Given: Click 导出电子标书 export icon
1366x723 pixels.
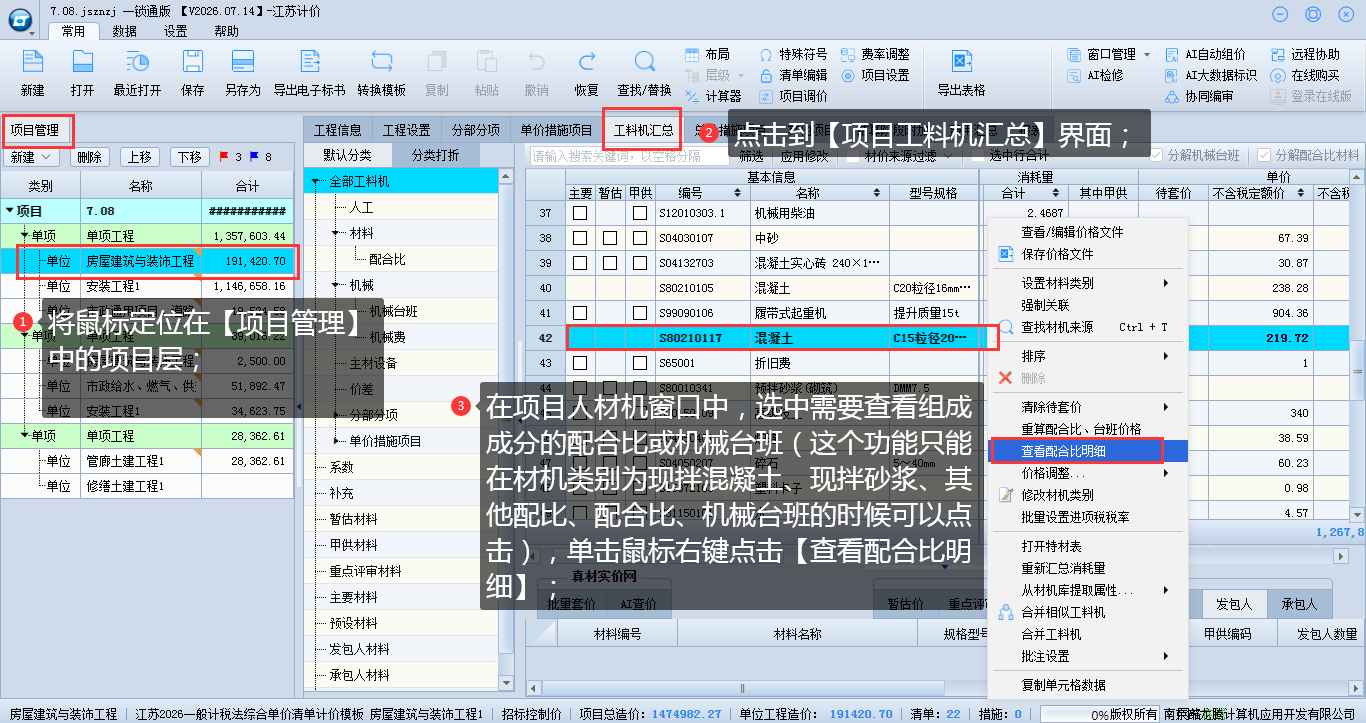Looking at the screenshot, I should pyautogui.click(x=309, y=61).
